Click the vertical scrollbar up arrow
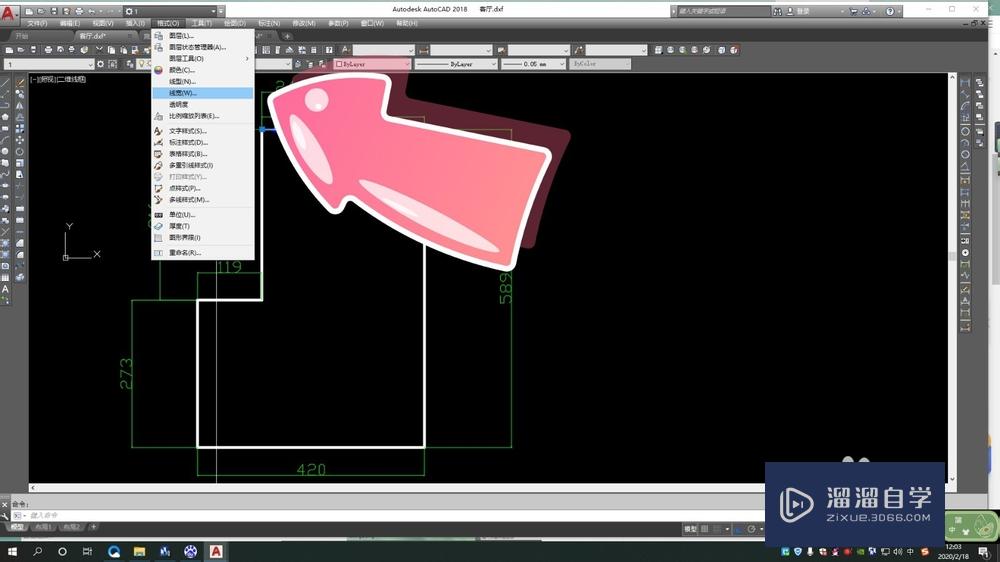1000x562 pixels. pos(952,77)
